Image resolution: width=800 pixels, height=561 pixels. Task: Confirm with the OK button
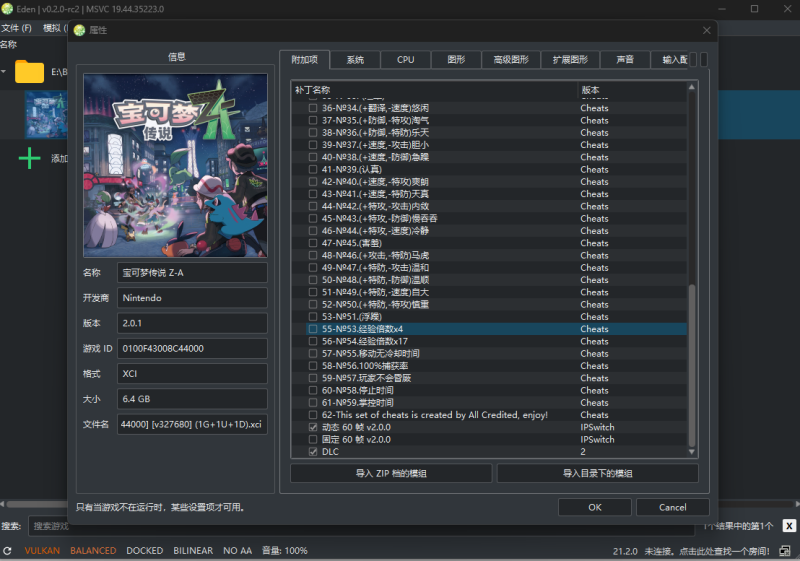[595, 507]
